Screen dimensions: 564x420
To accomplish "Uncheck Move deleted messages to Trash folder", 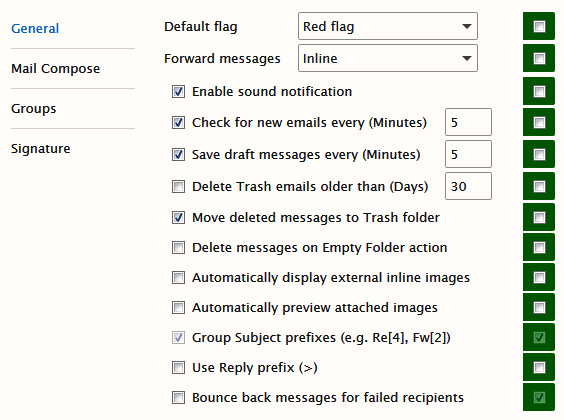I will [x=178, y=217].
